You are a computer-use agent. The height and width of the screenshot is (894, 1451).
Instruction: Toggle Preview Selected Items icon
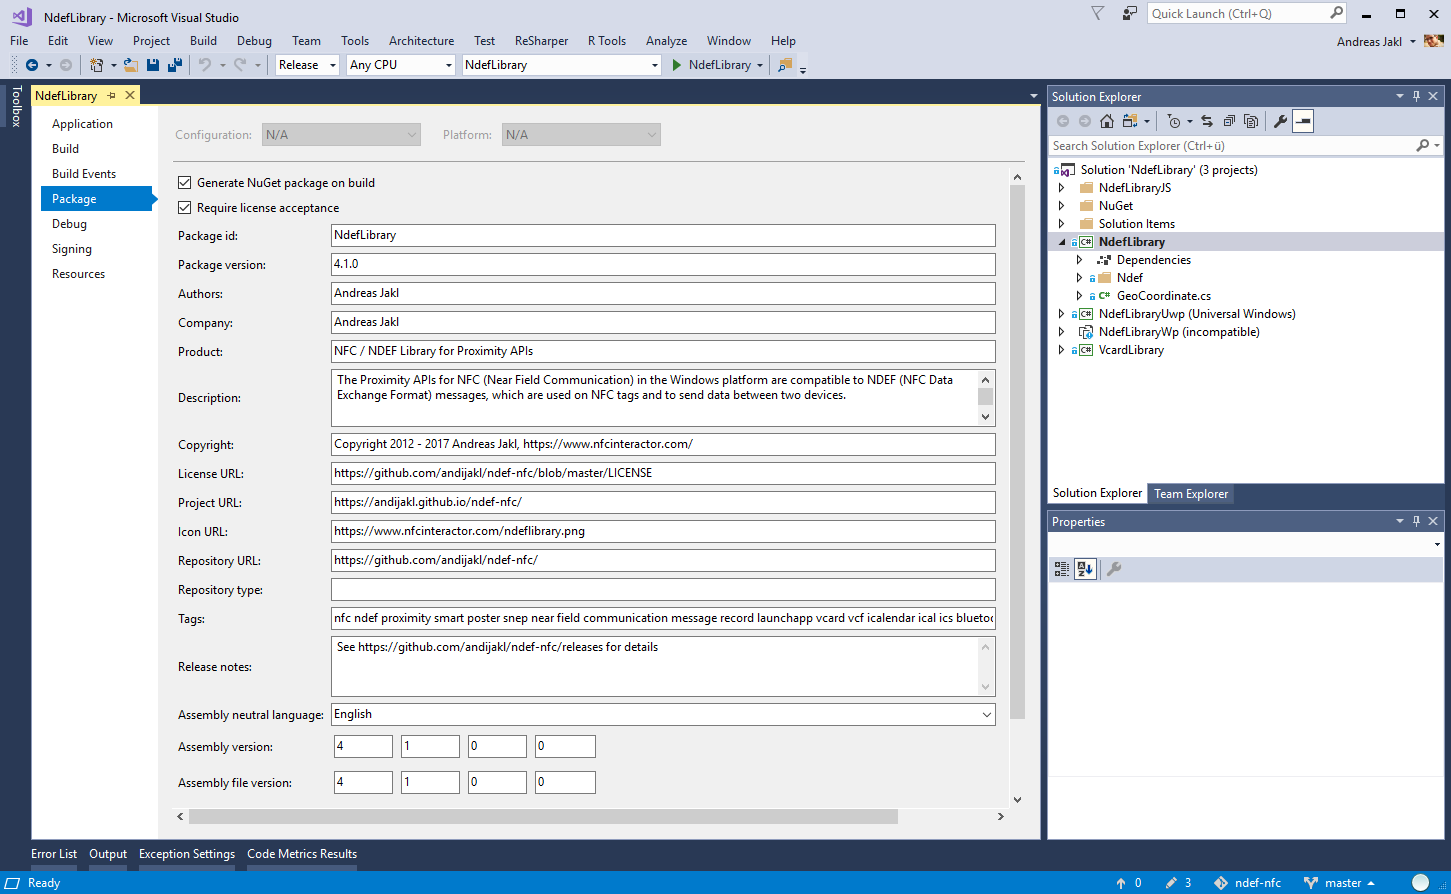click(1302, 121)
